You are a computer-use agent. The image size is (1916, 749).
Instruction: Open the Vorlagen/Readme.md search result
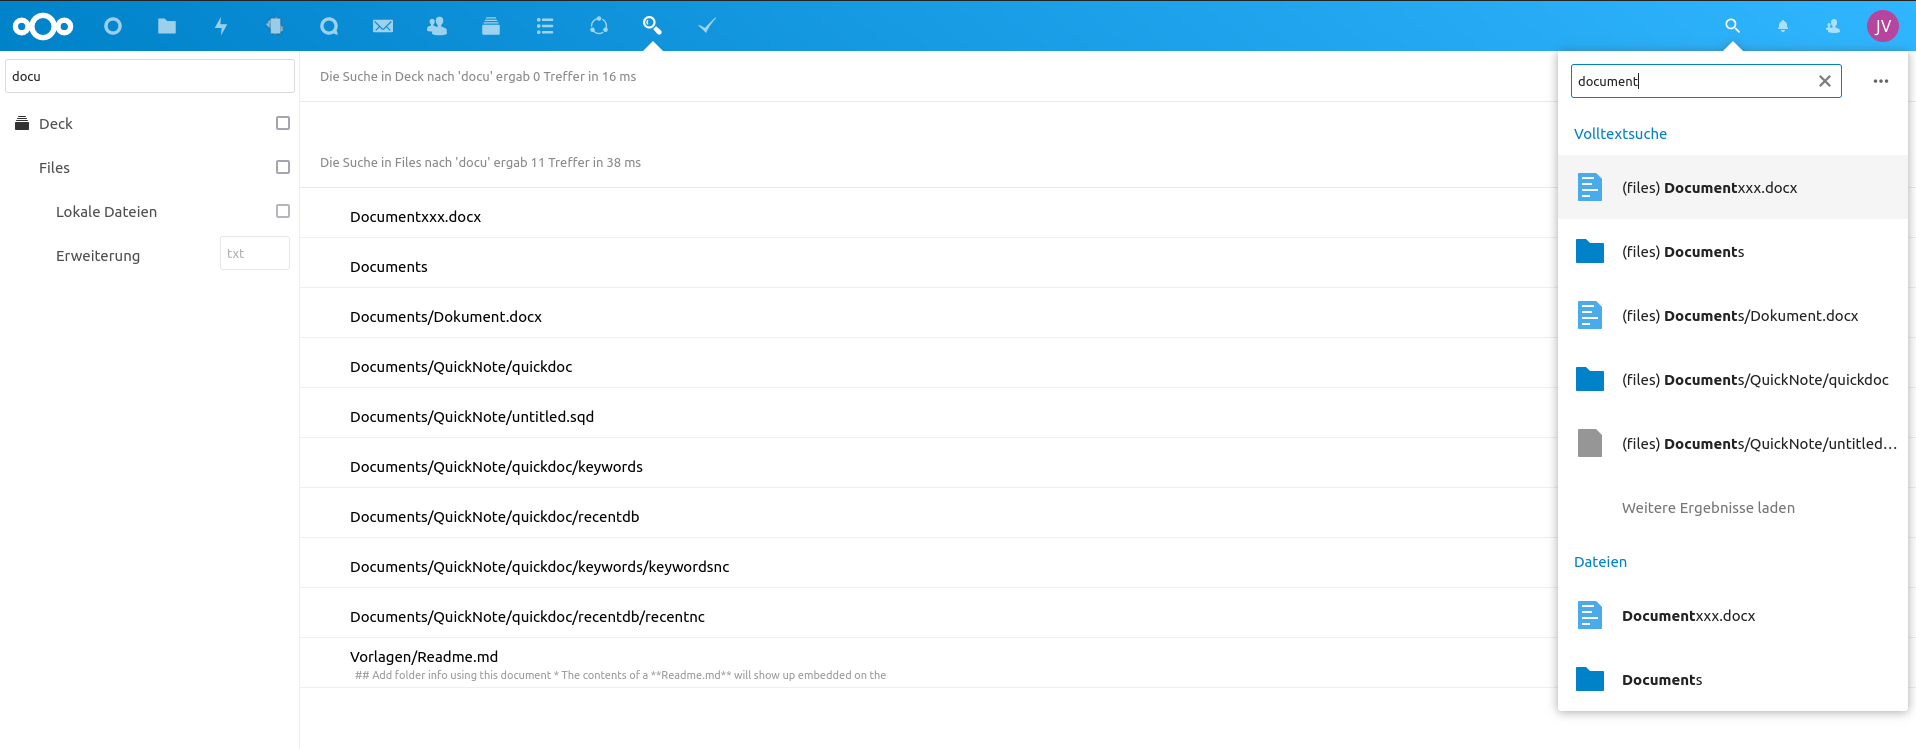pos(424,657)
